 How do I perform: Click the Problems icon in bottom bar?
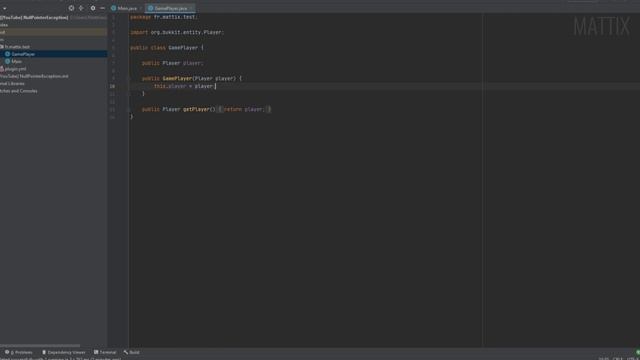7,352
